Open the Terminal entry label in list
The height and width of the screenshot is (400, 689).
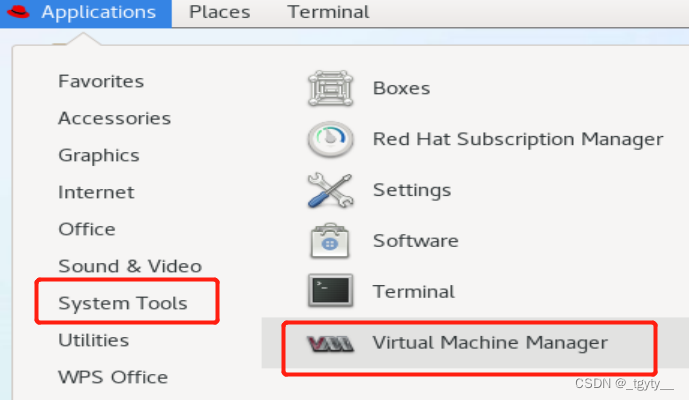click(x=414, y=292)
